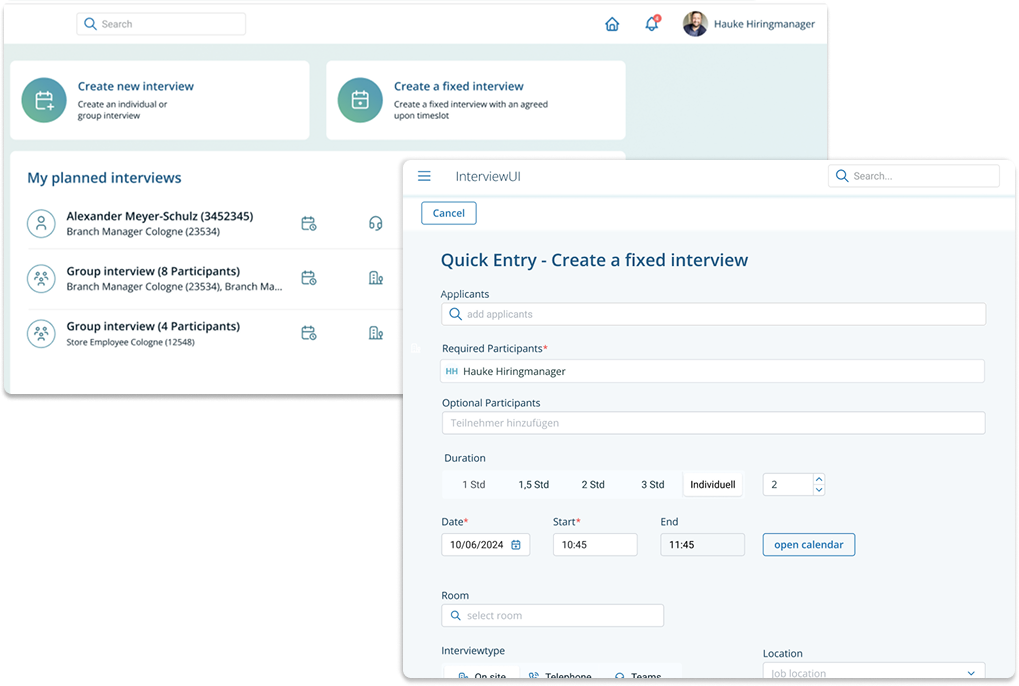The width and height of the screenshot is (1019, 686).
Task: Select the 3 Std duration option
Action: click(652, 484)
